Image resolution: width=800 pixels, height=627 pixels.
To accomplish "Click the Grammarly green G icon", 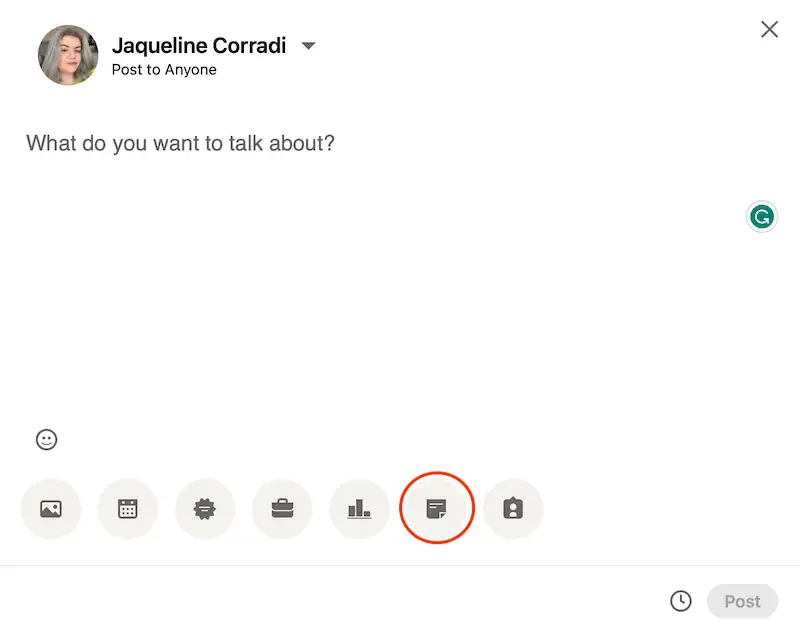I will (762, 216).
